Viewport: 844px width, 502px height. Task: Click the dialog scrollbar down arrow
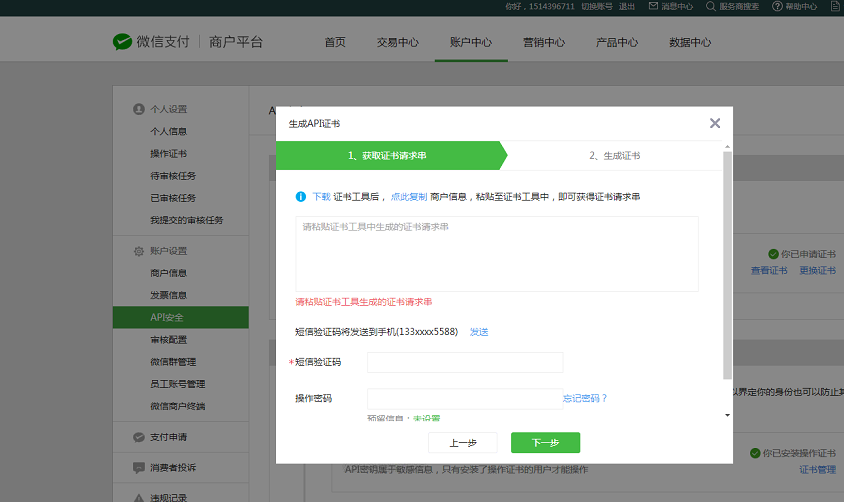[x=727, y=415]
